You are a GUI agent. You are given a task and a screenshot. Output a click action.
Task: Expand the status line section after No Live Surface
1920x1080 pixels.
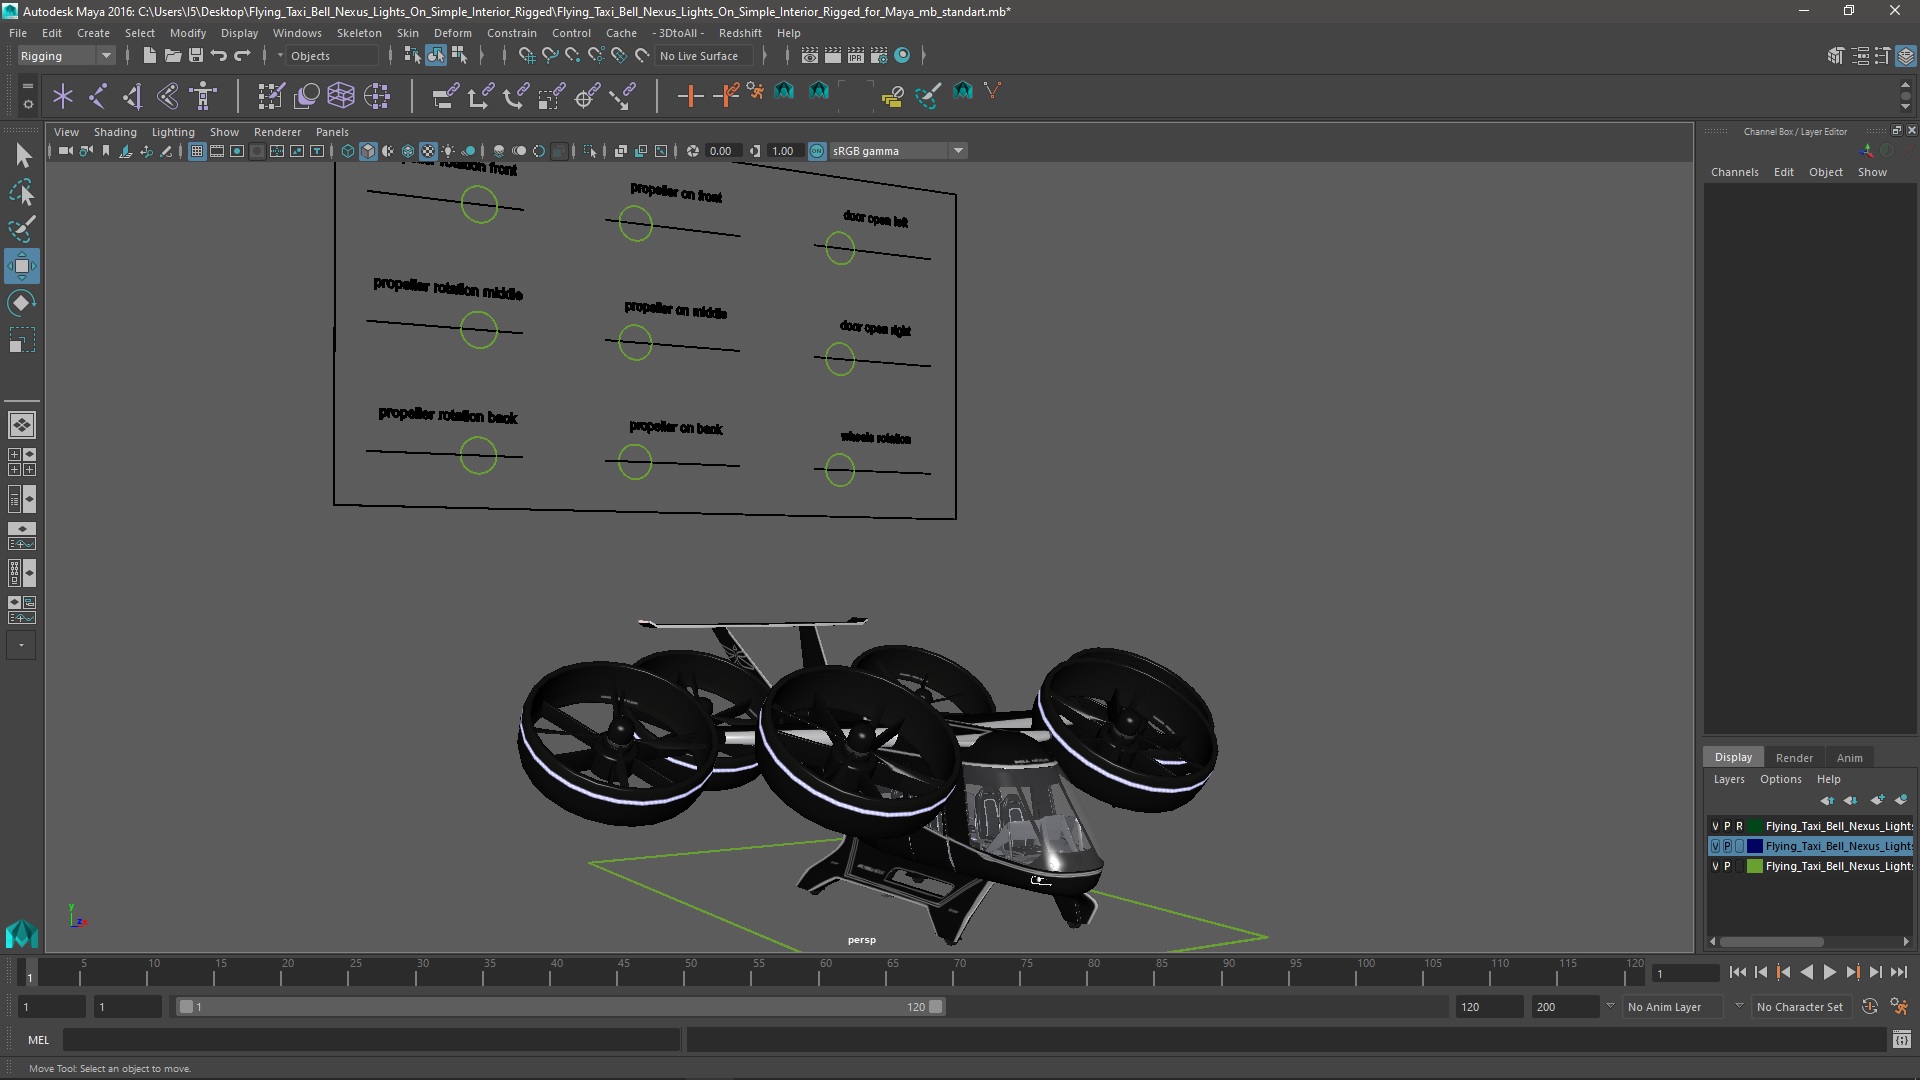(765, 56)
